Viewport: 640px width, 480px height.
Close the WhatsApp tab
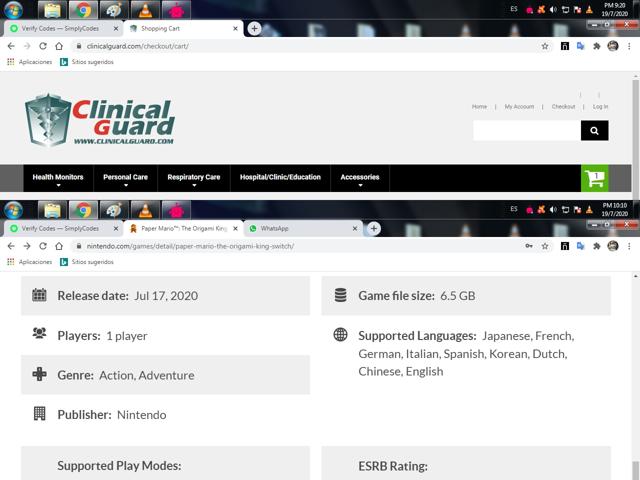click(x=355, y=229)
